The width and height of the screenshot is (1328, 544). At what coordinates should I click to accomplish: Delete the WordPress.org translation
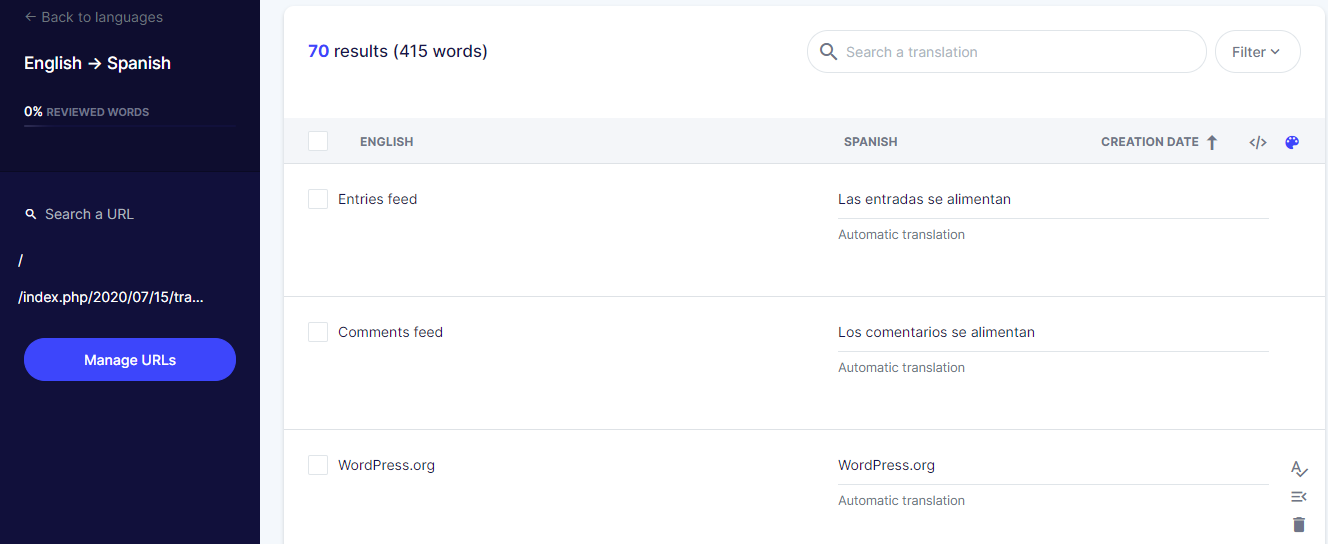(1299, 524)
